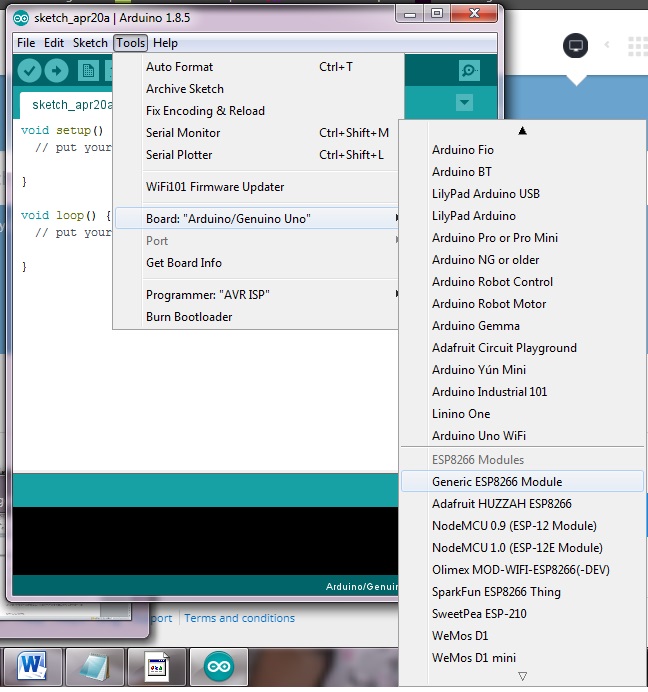Select NodeMCU 1.0 (ESP-12E Module)
The width and height of the screenshot is (648, 692).
(x=522, y=548)
